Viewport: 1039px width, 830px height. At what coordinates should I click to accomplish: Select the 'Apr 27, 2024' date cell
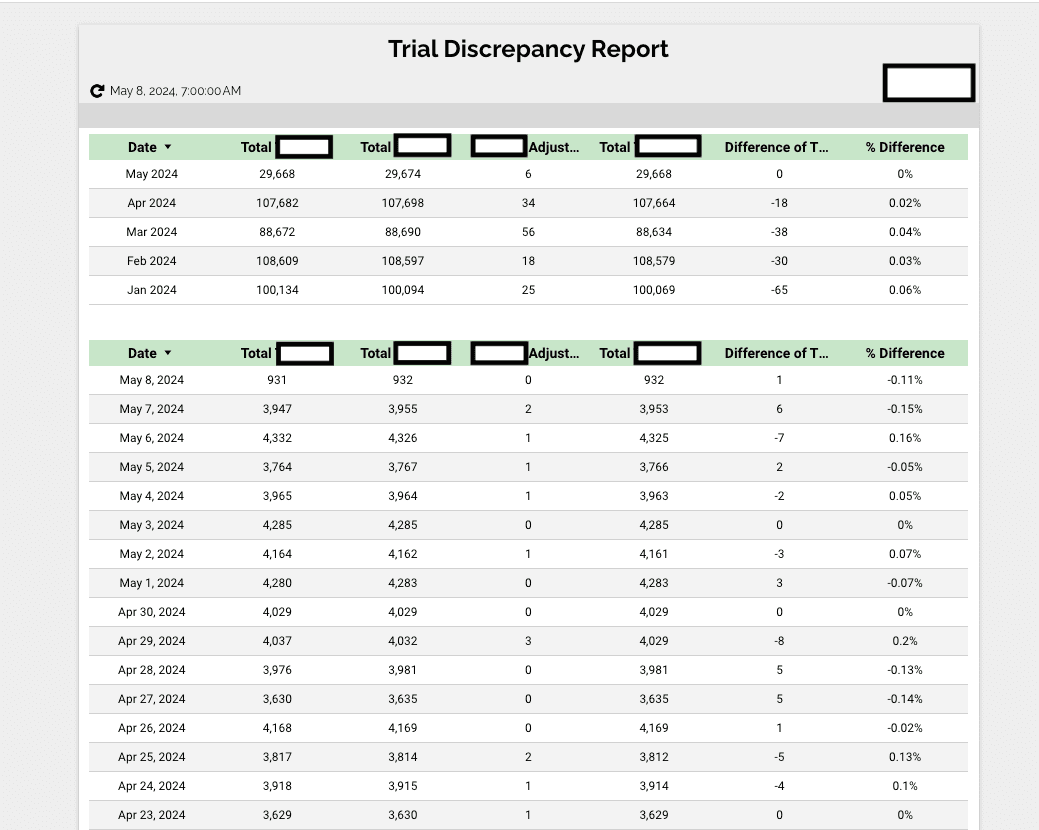pos(152,699)
